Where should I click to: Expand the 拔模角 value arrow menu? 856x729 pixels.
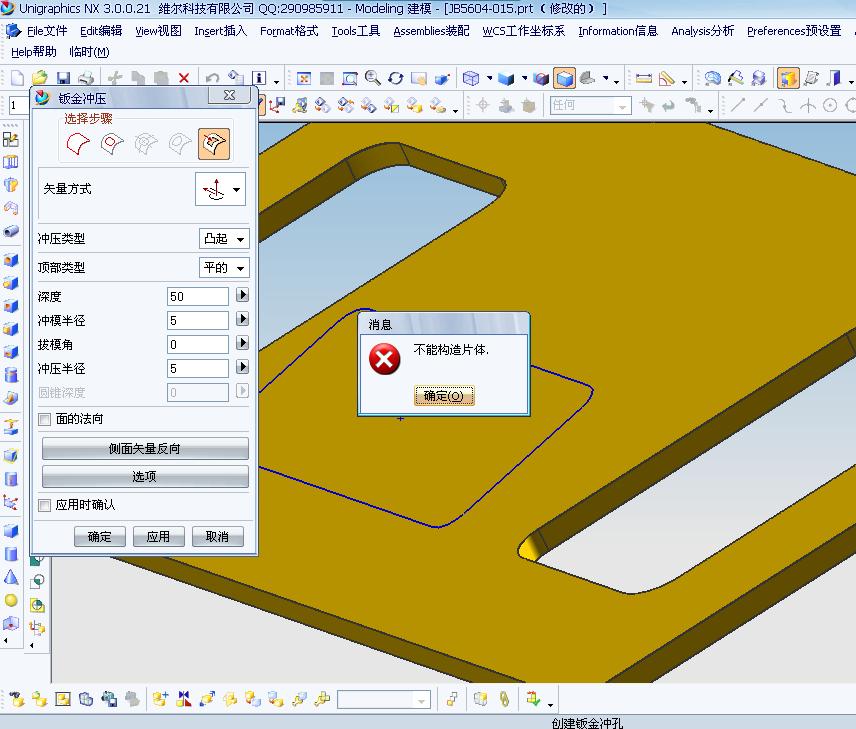[x=242, y=343]
